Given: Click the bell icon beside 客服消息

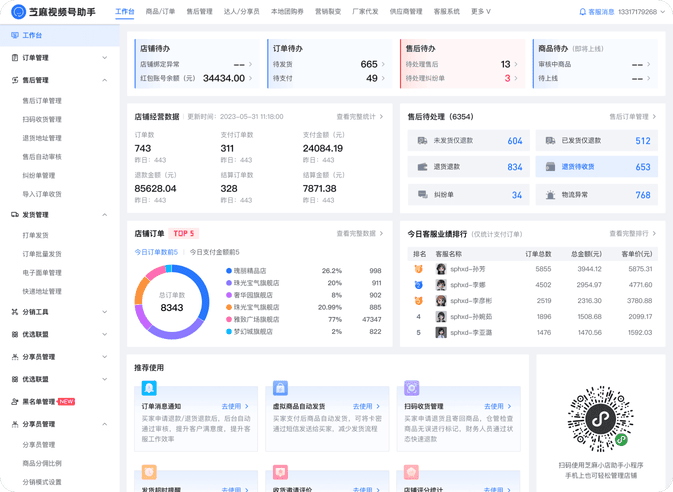Looking at the screenshot, I should (583, 12).
